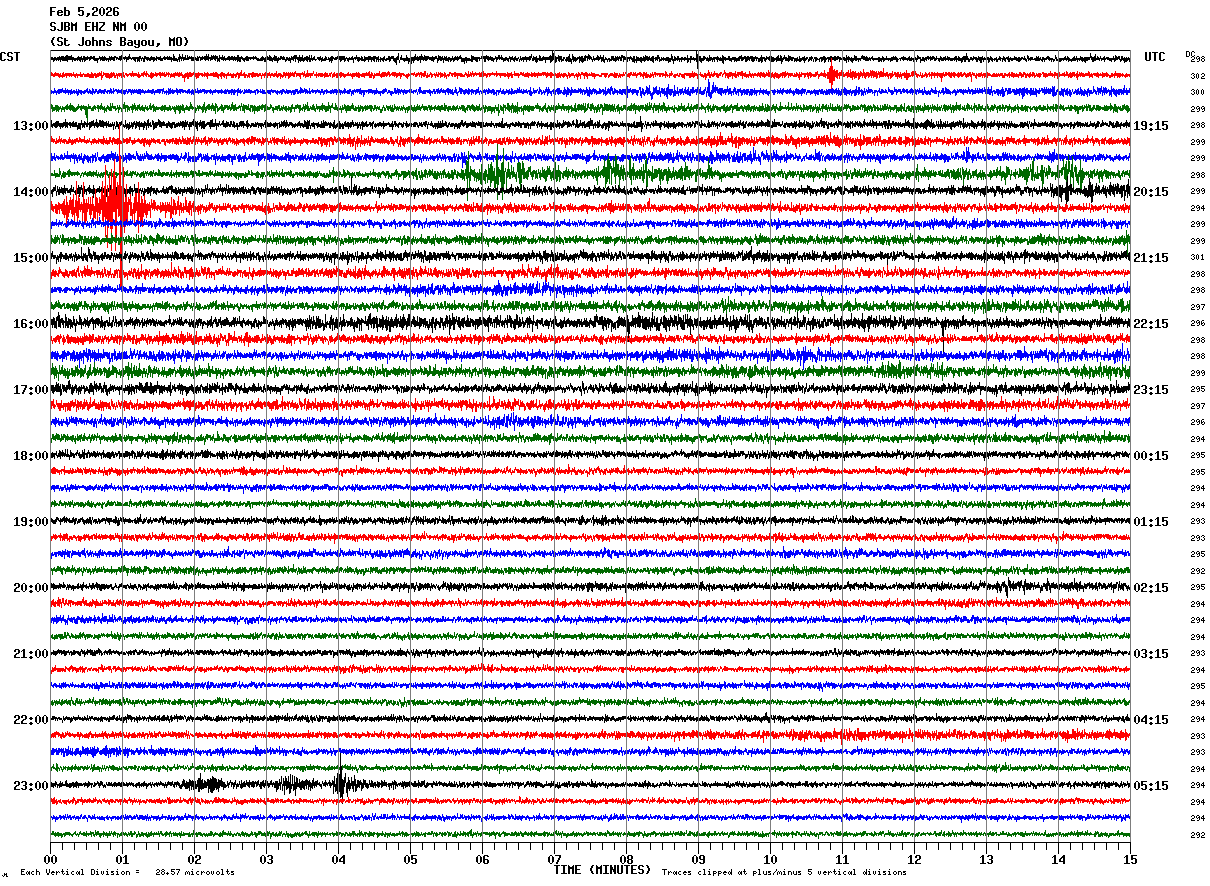Click minute 10 on the time axis
This screenshot has height=886, width=1210.
[770, 859]
